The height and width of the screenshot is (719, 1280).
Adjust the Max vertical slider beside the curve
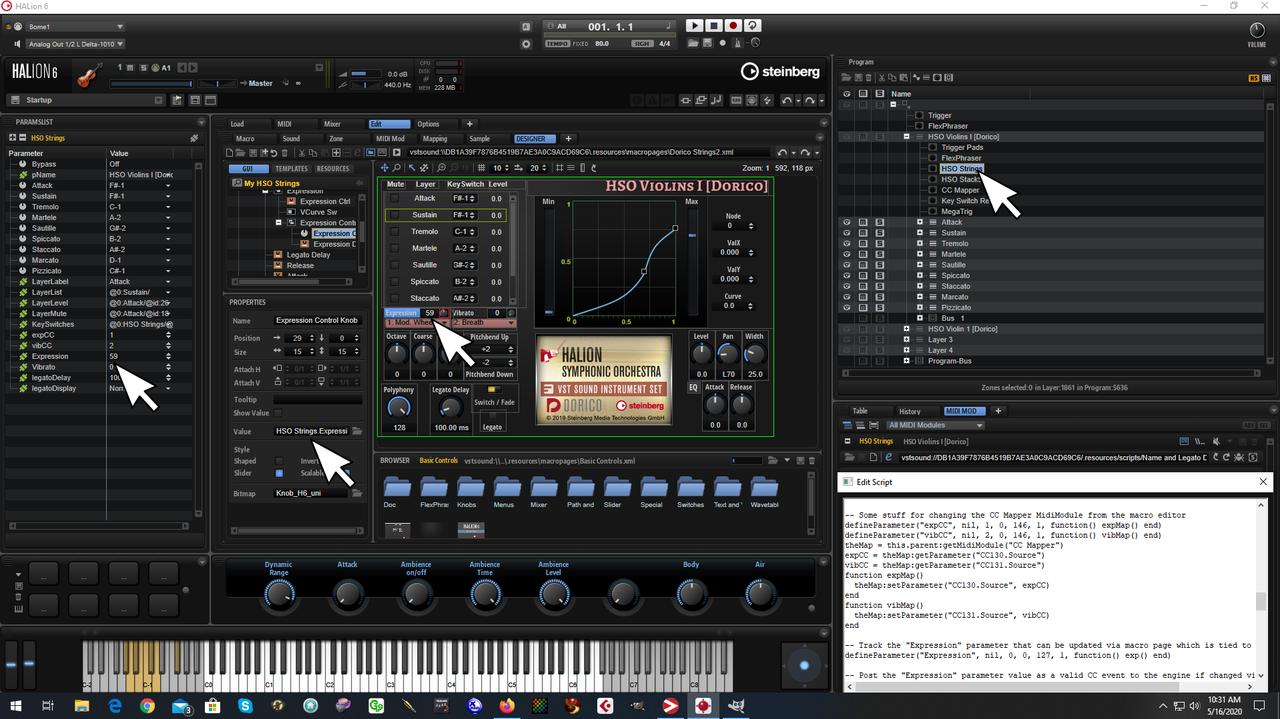(x=691, y=263)
